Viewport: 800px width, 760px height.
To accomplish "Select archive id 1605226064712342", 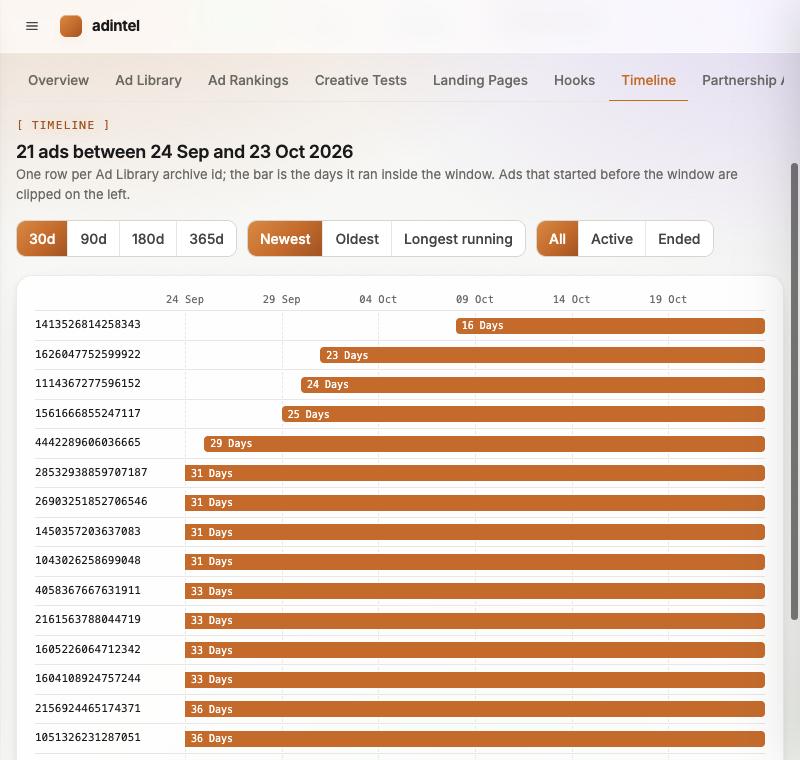I will tap(88, 649).
